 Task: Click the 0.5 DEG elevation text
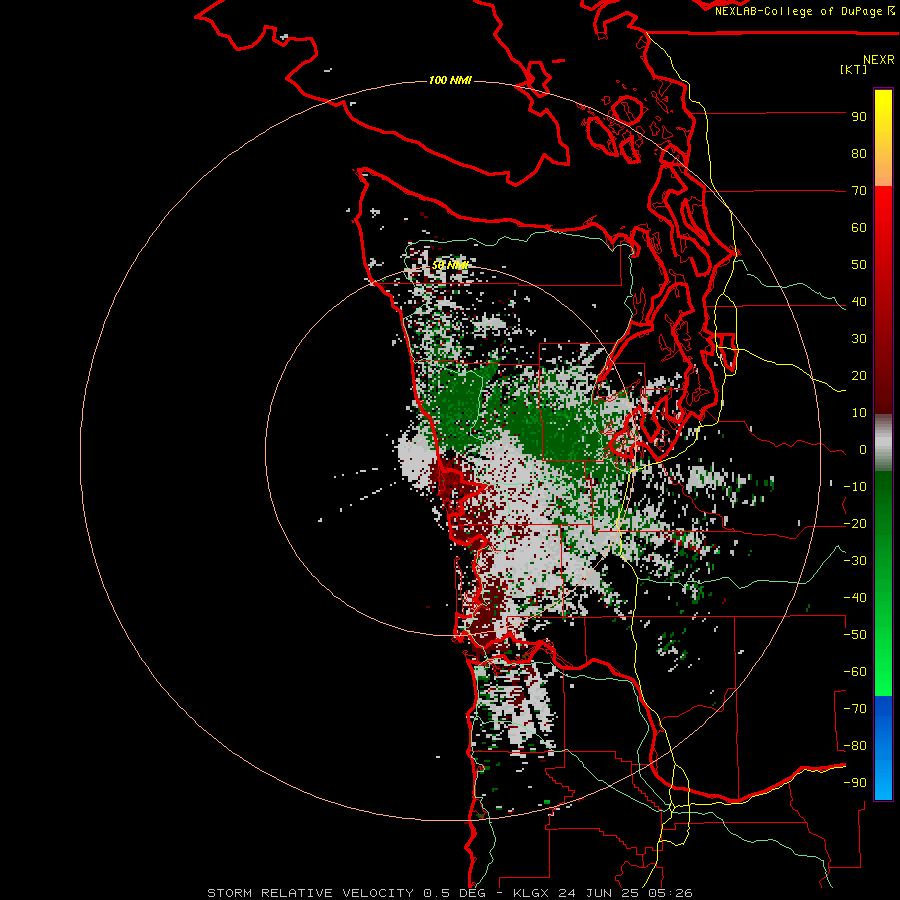[x=455, y=893]
